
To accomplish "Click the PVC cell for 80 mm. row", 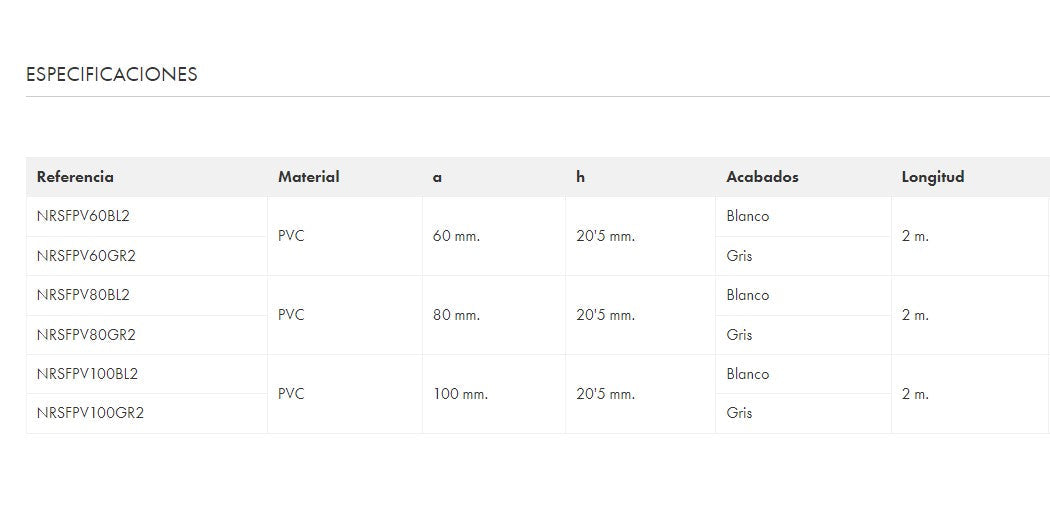I will [x=291, y=315].
